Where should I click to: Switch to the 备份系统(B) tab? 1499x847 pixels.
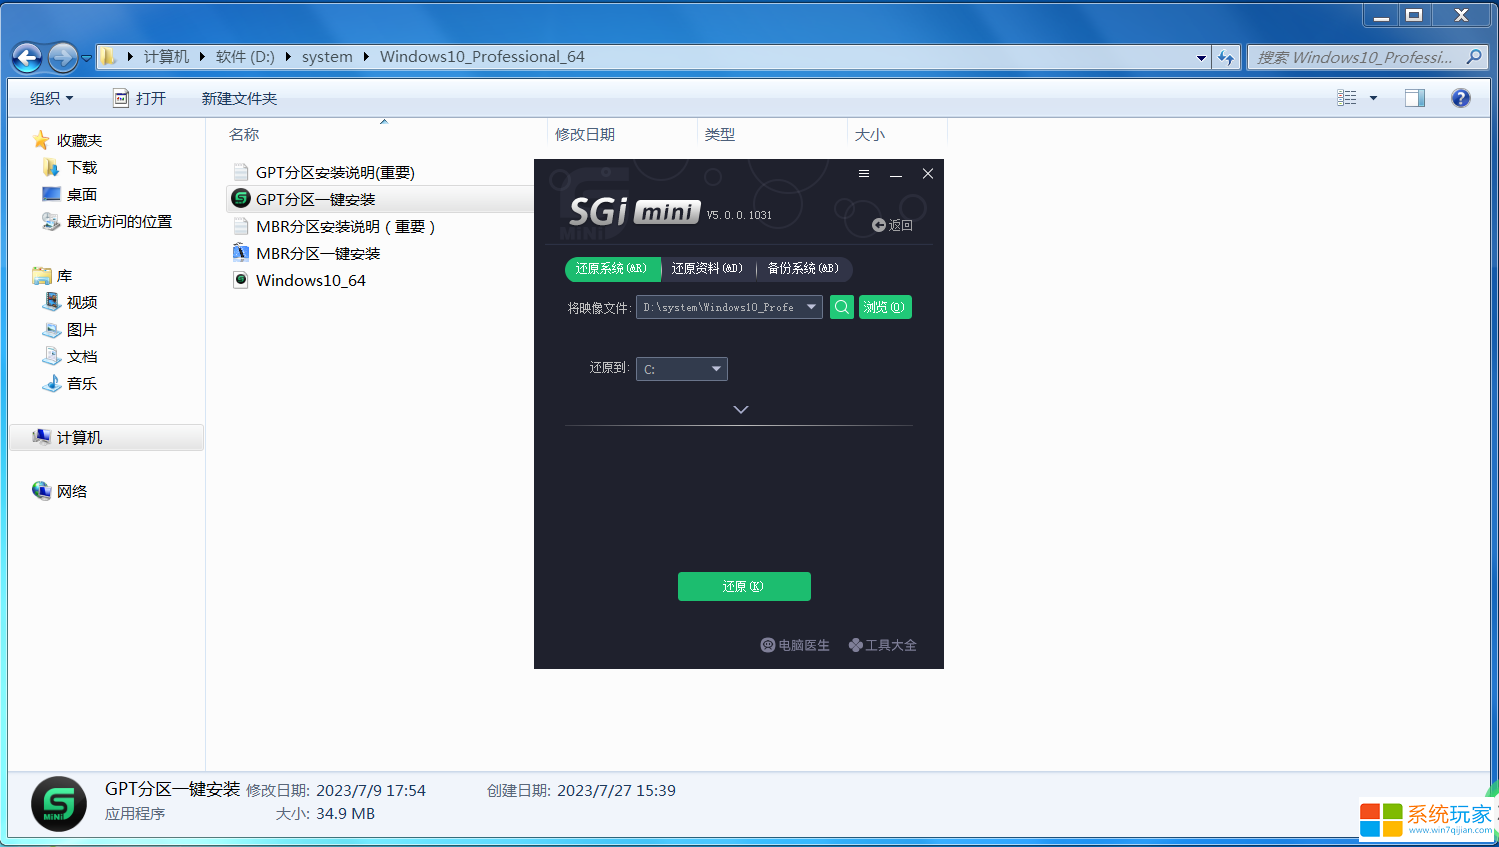[x=803, y=269]
